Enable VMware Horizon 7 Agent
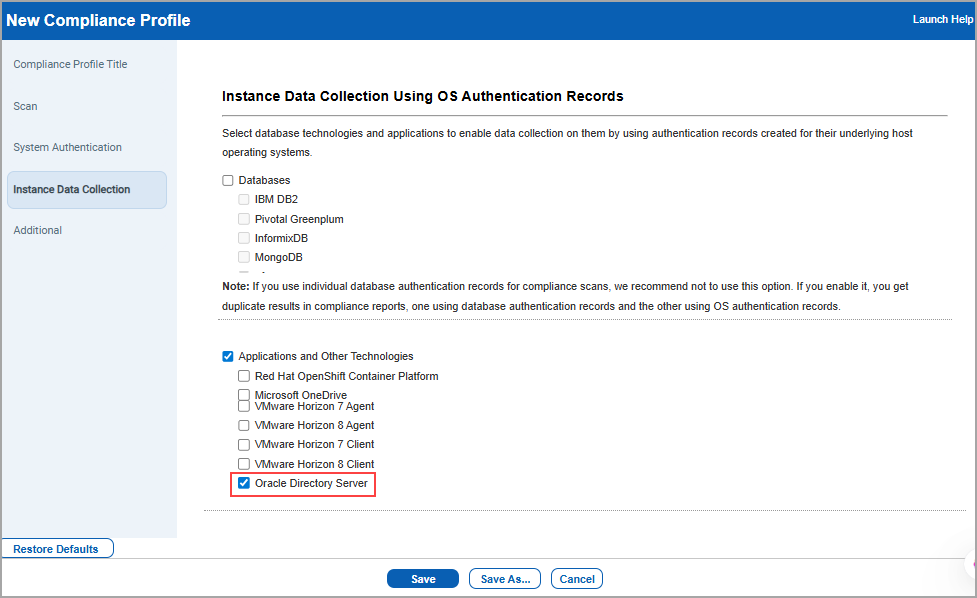The width and height of the screenshot is (977, 598). [243, 406]
